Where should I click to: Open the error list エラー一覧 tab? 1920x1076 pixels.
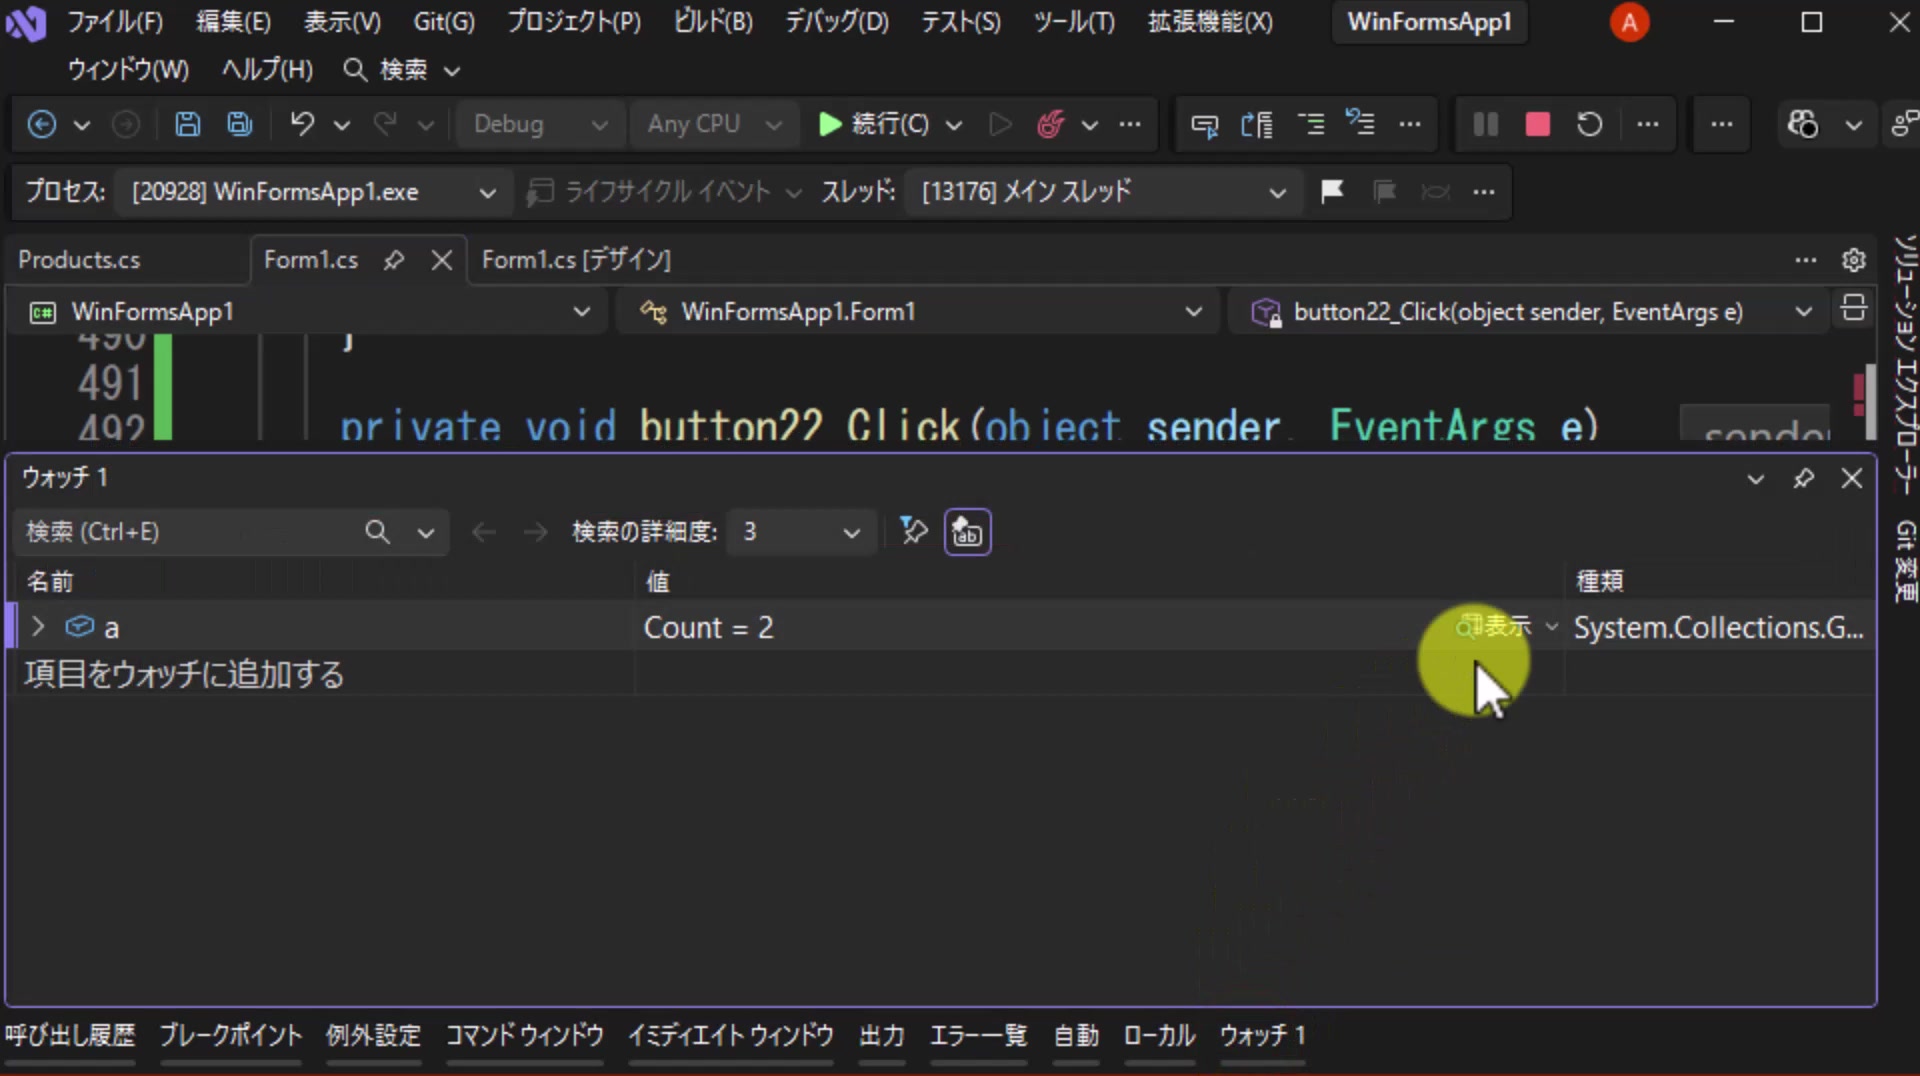click(x=979, y=1035)
